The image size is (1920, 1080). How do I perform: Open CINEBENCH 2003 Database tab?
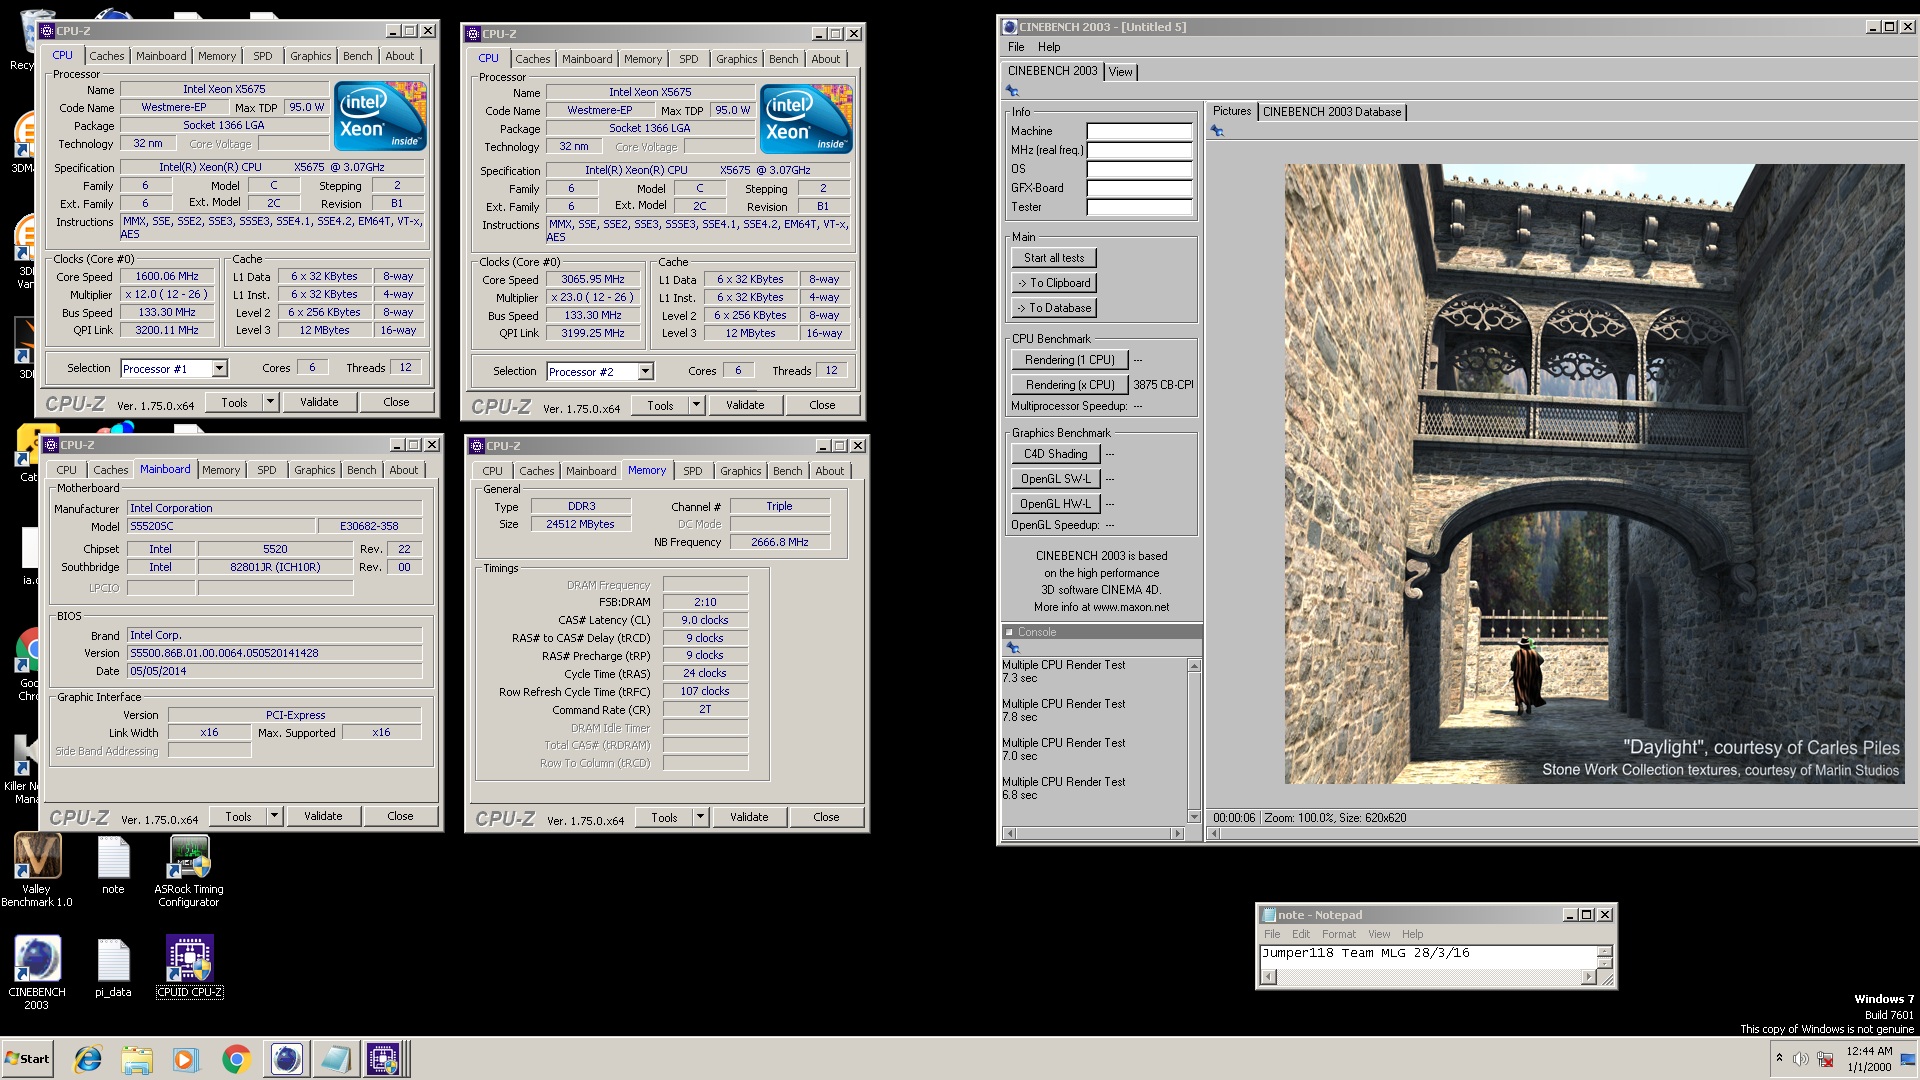tap(1332, 112)
